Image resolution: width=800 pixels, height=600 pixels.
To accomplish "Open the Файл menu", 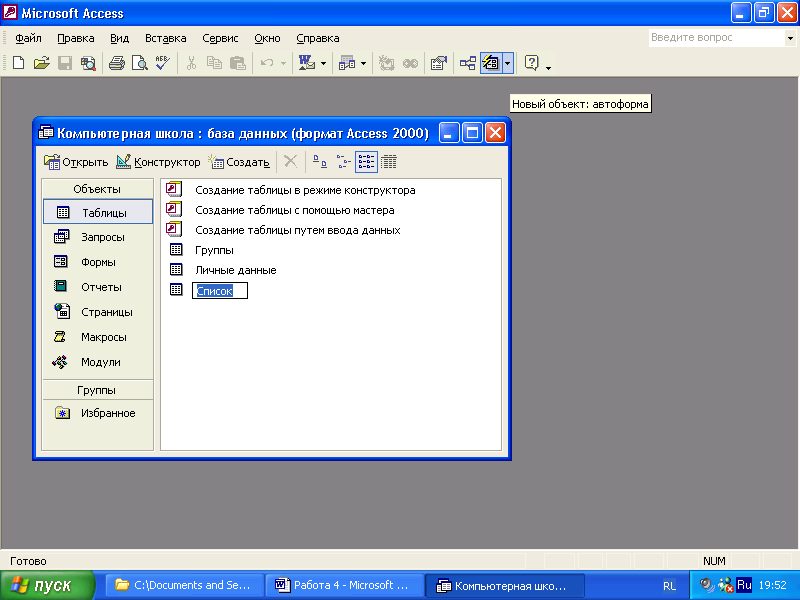I will click(x=28, y=38).
